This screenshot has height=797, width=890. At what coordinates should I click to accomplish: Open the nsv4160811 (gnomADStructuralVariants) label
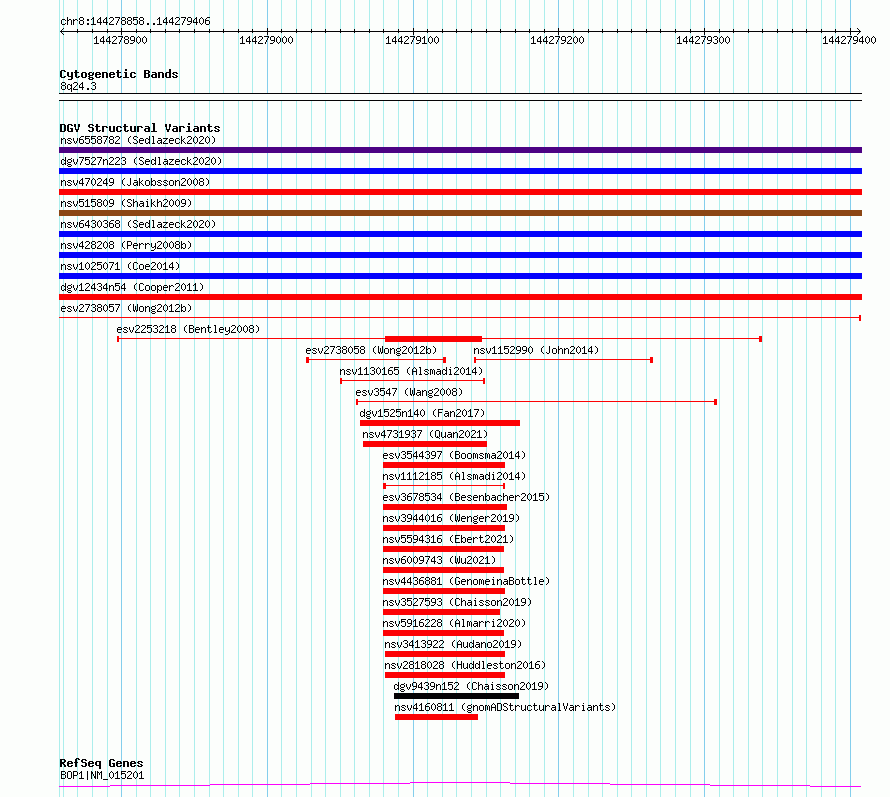click(505, 707)
